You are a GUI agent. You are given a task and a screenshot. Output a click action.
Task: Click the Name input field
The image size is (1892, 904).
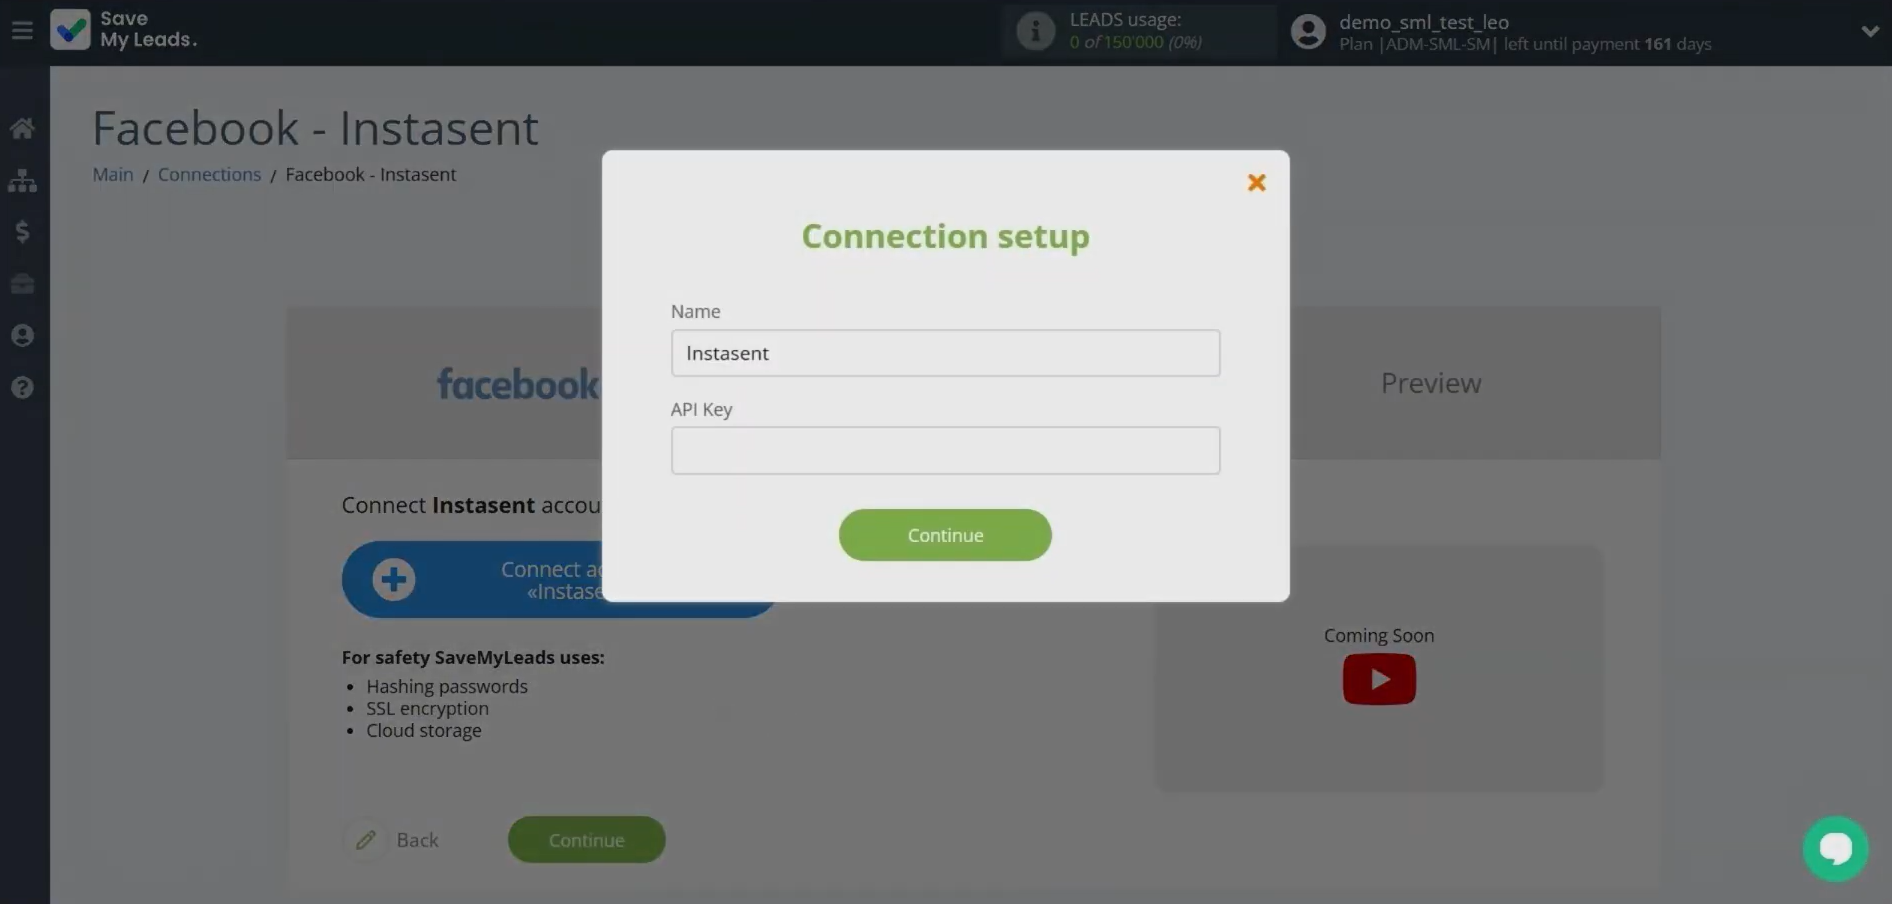(x=945, y=353)
